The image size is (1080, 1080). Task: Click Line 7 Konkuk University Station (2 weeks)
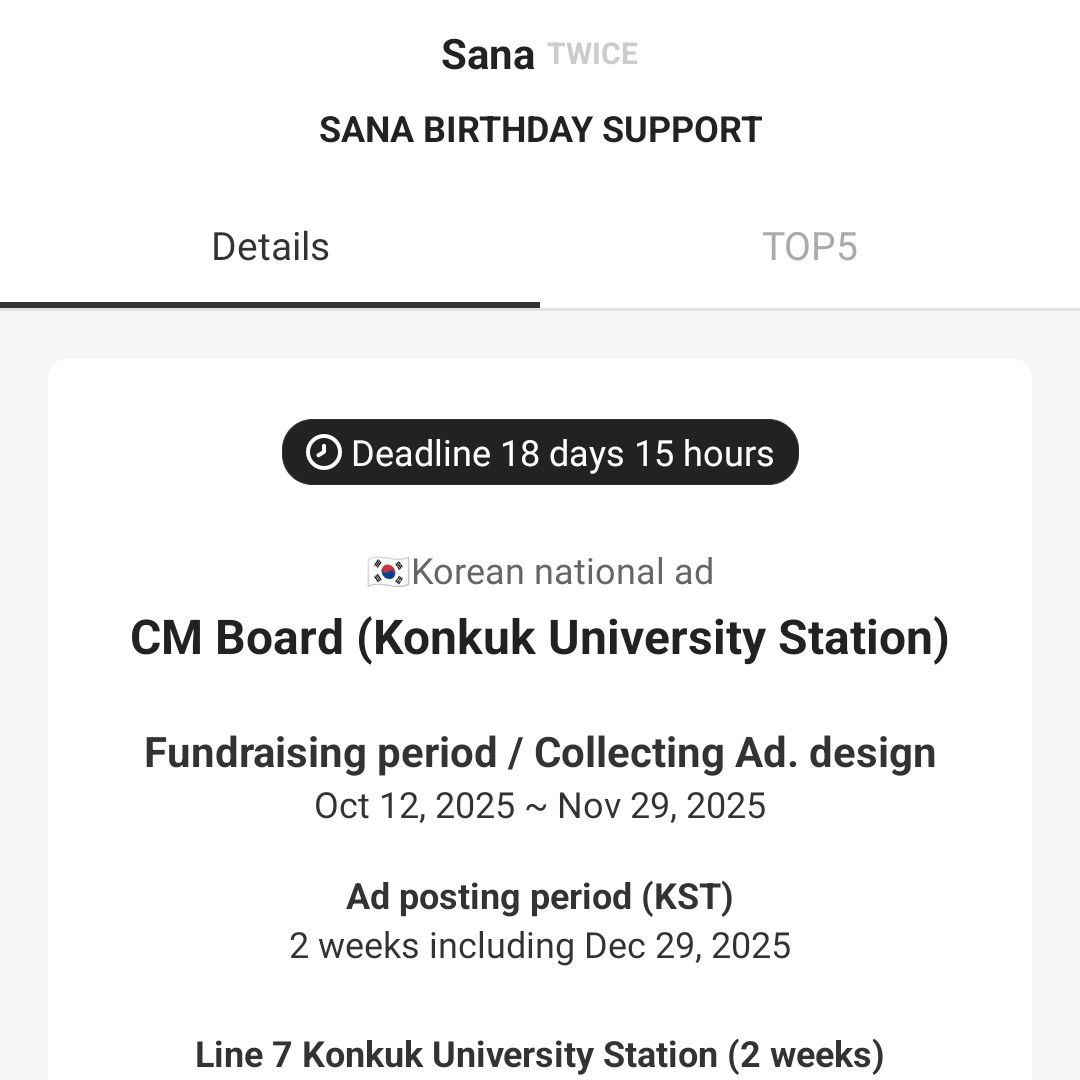click(540, 1055)
